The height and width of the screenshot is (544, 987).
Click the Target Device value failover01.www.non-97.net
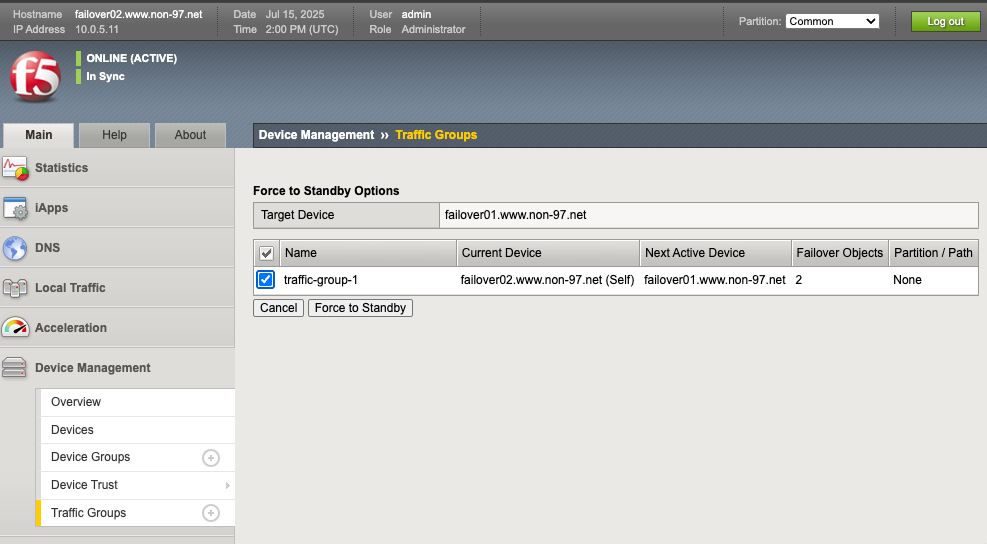coord(515,215)
